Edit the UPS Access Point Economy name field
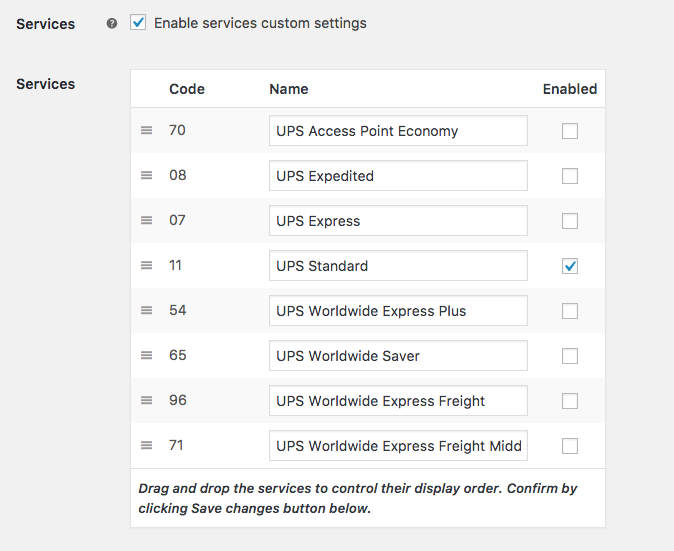This screenshot has height=551, width=674. [398, 131]
